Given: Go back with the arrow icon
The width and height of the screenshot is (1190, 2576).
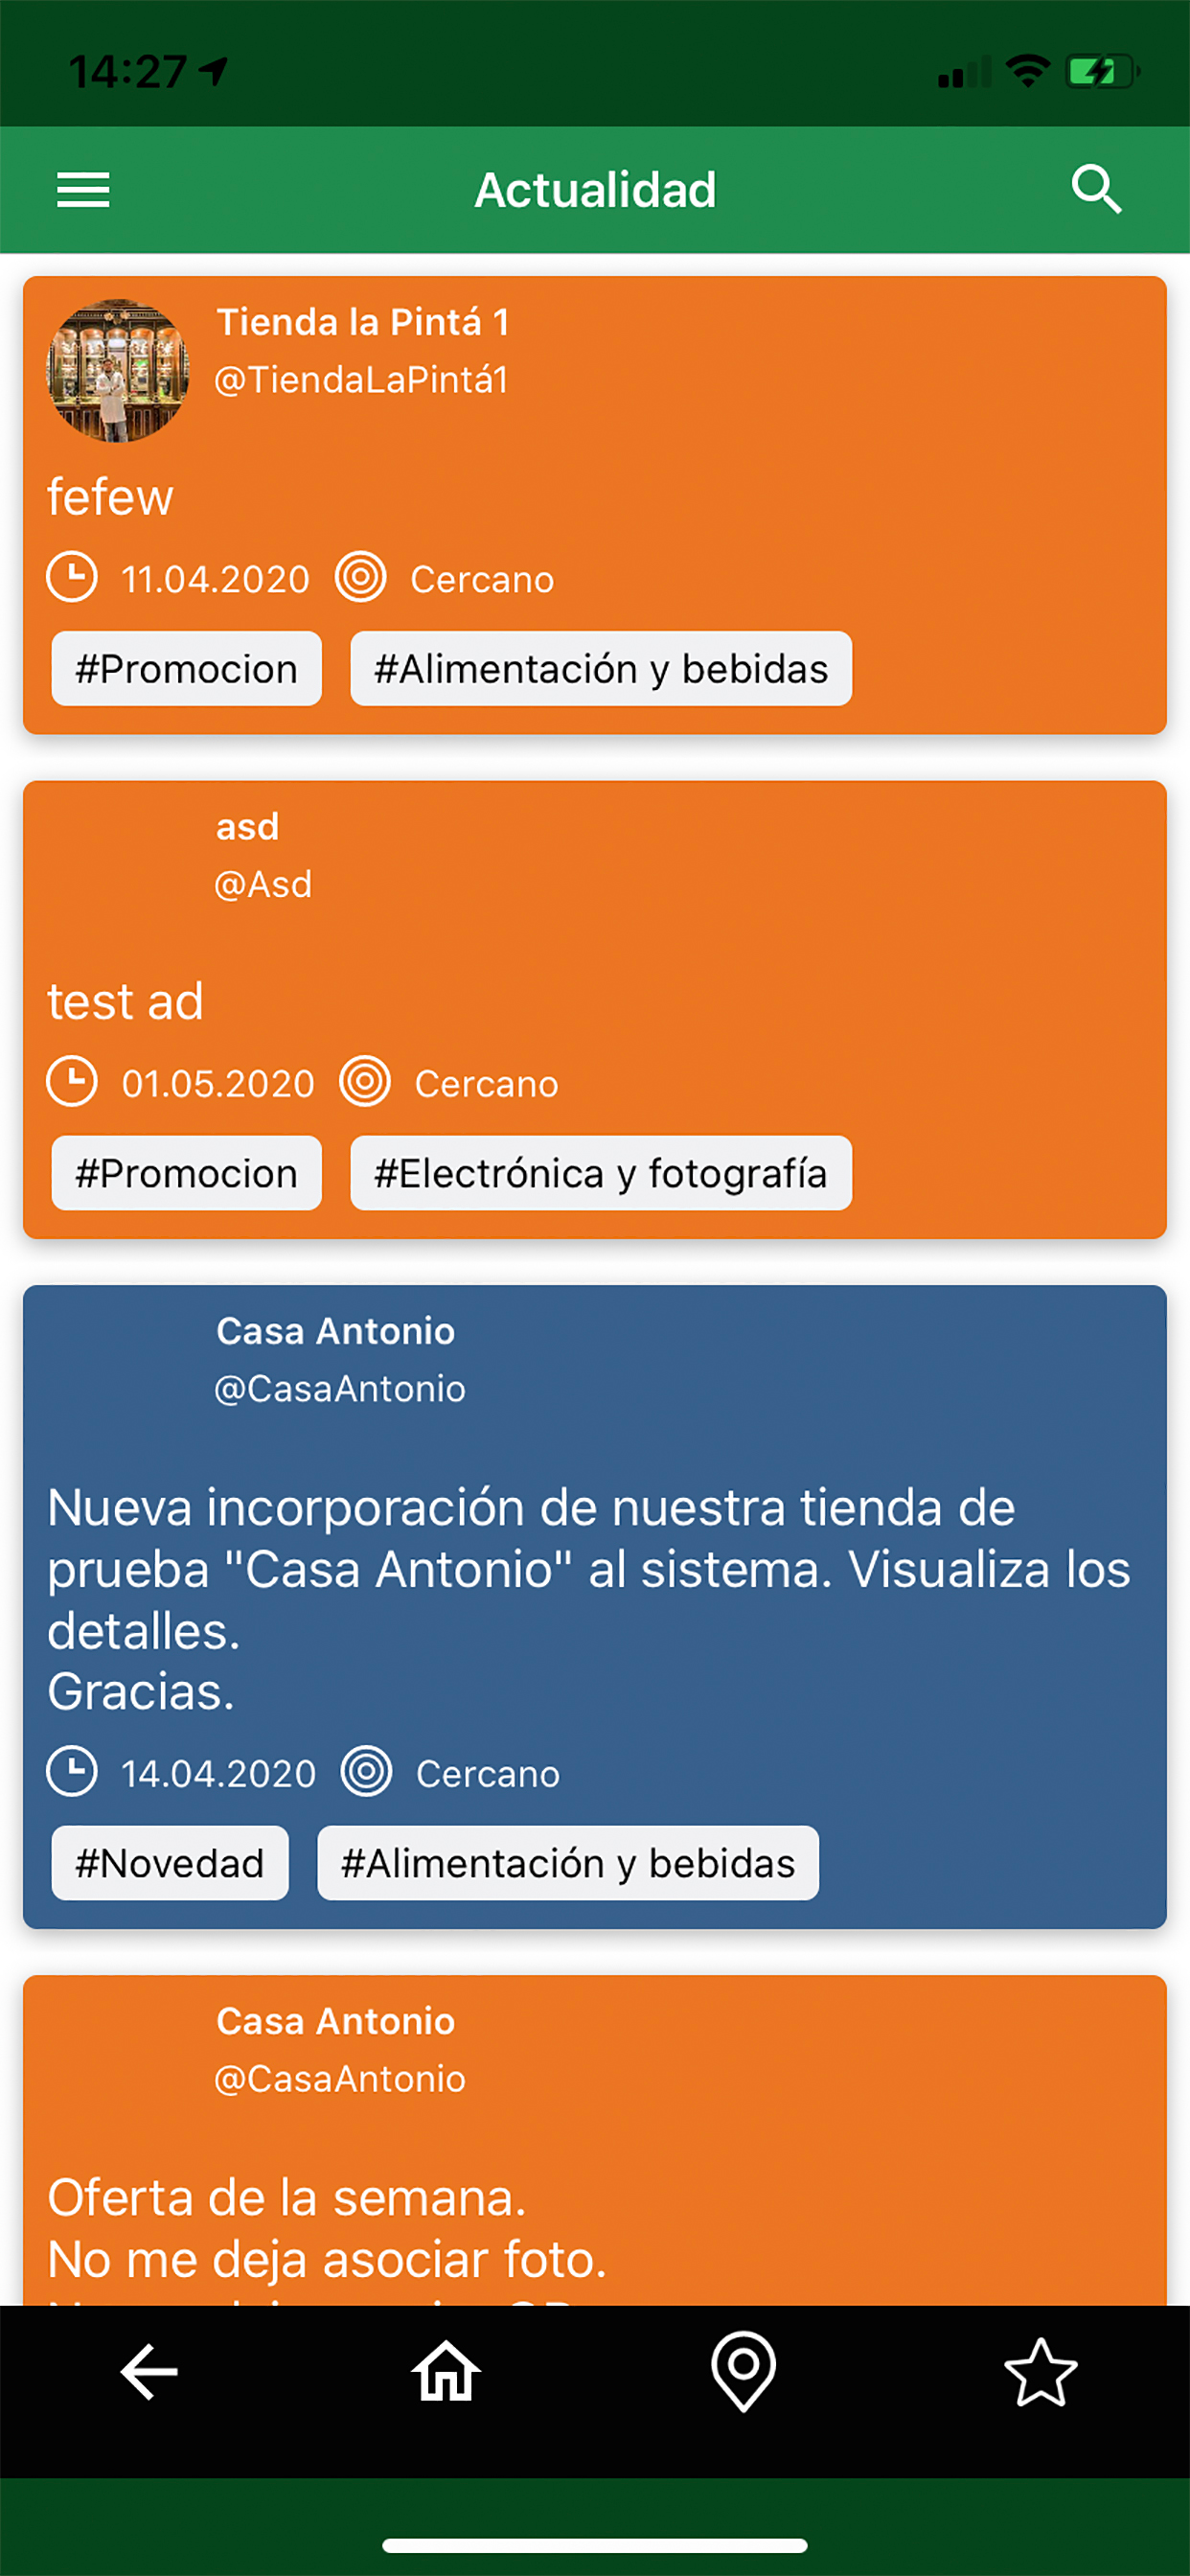Looking at the screenshot, I should [x=149, y=2371].
